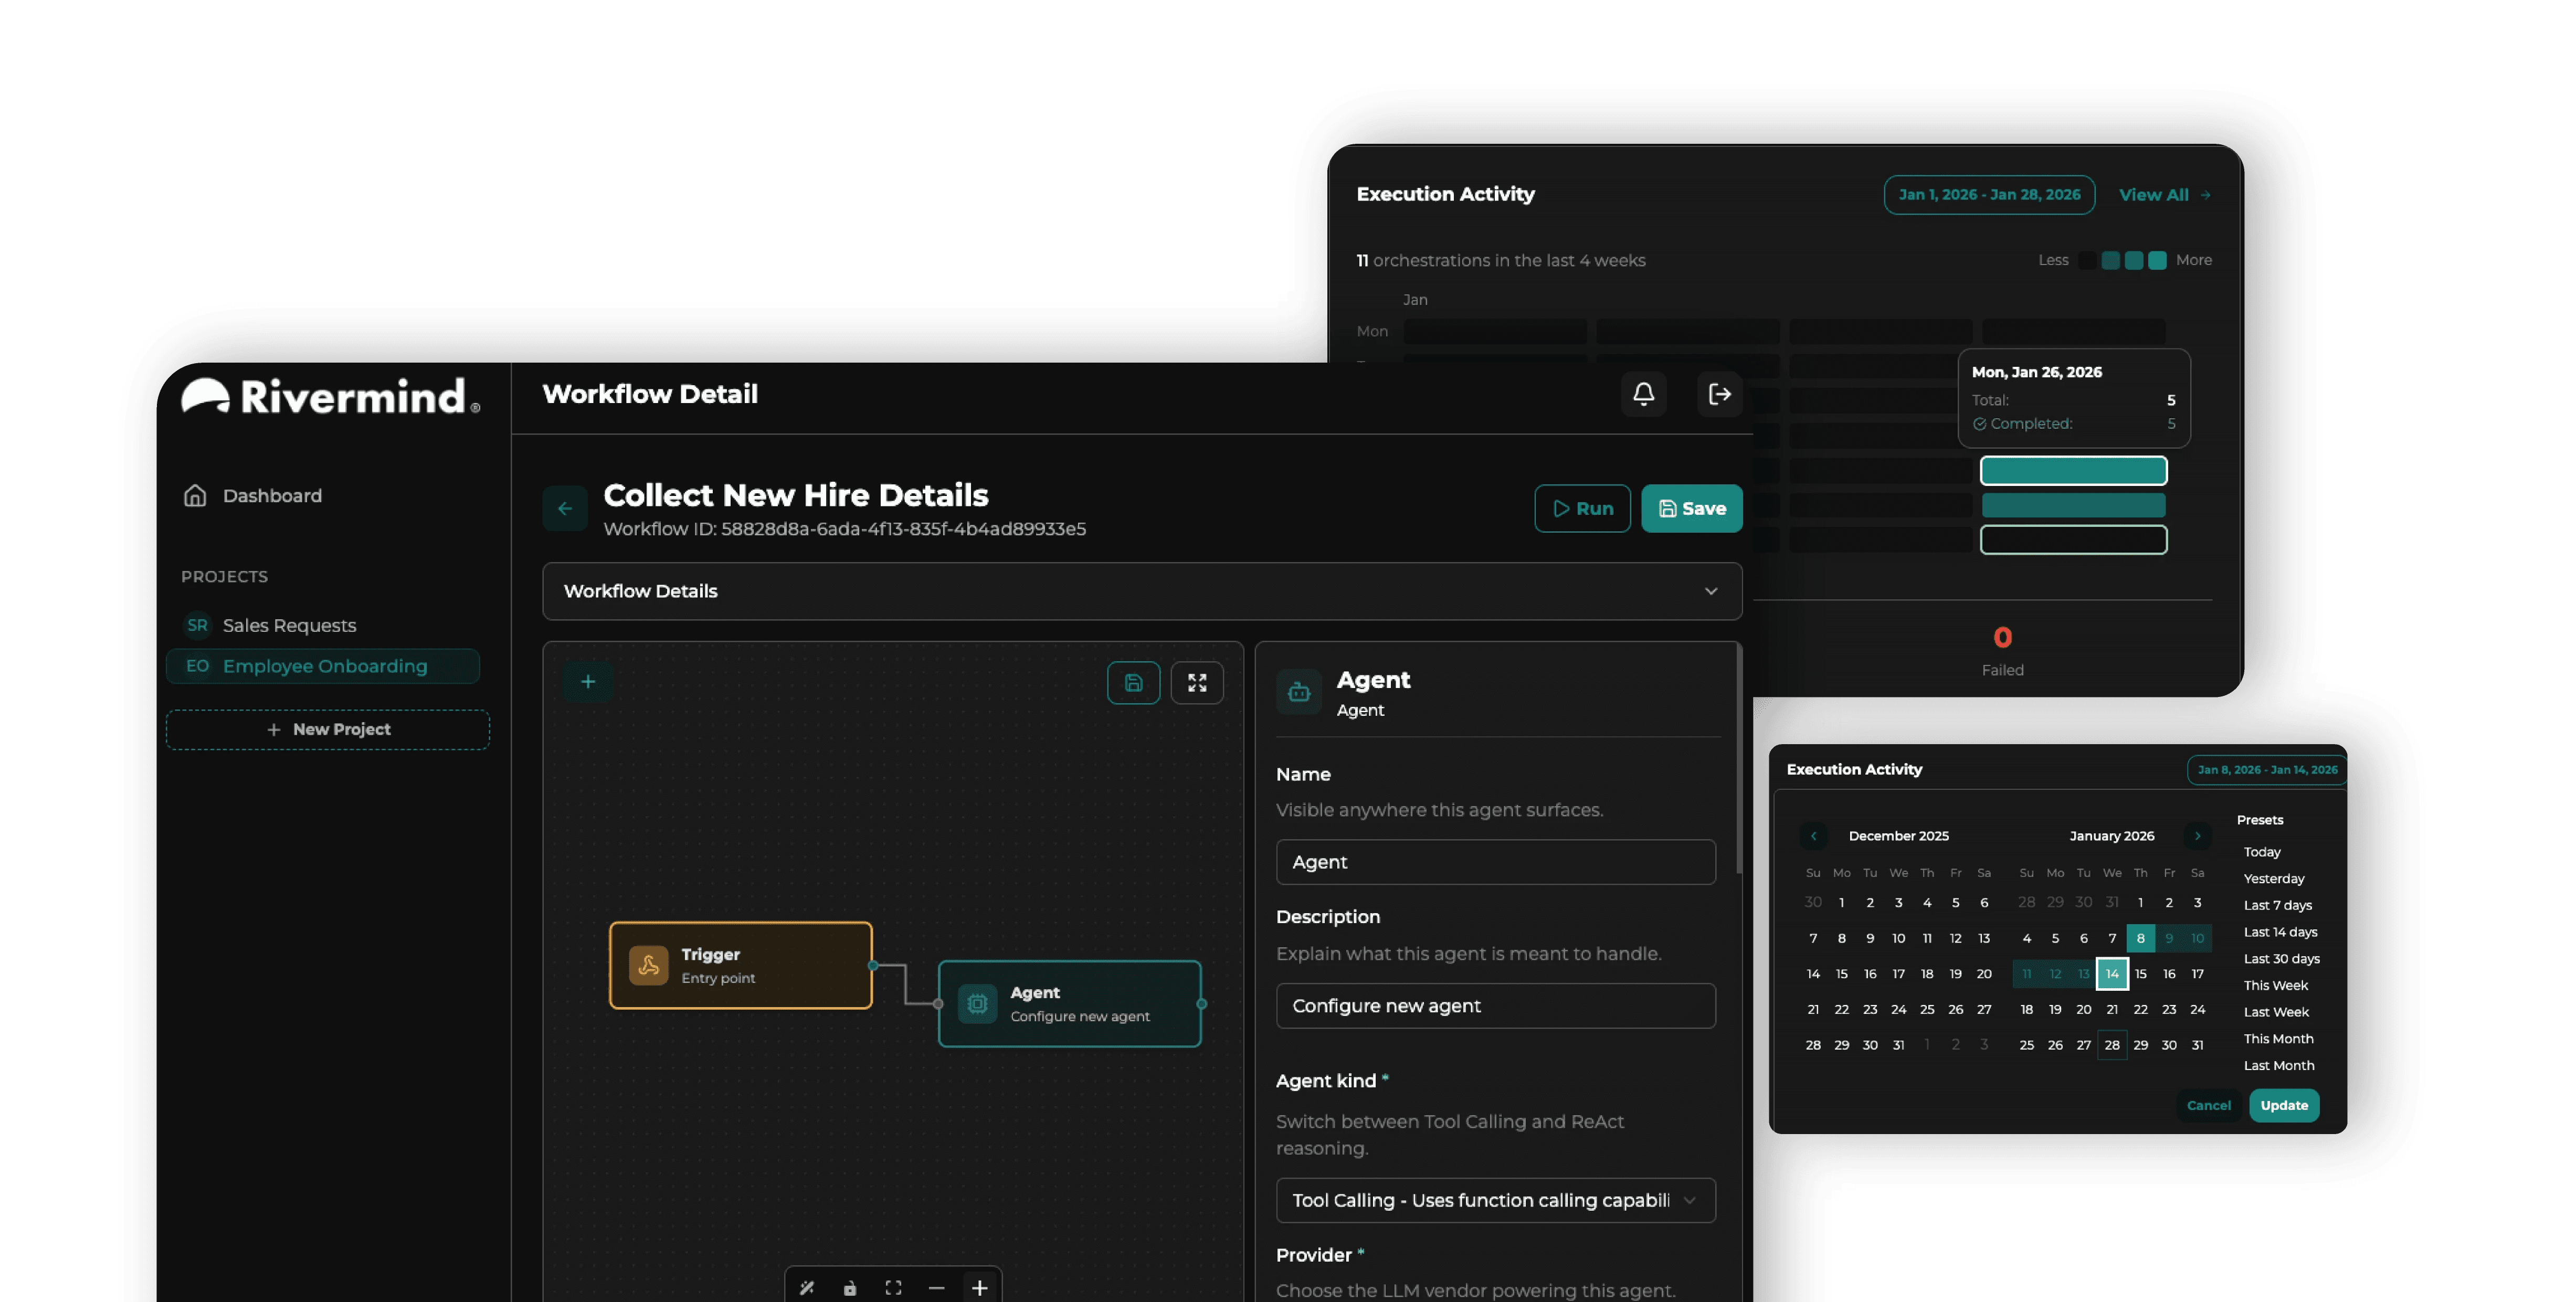Click the agent Name input field
Image resolution: width=2576 pixels, height=1302 pixels.
1495,862
